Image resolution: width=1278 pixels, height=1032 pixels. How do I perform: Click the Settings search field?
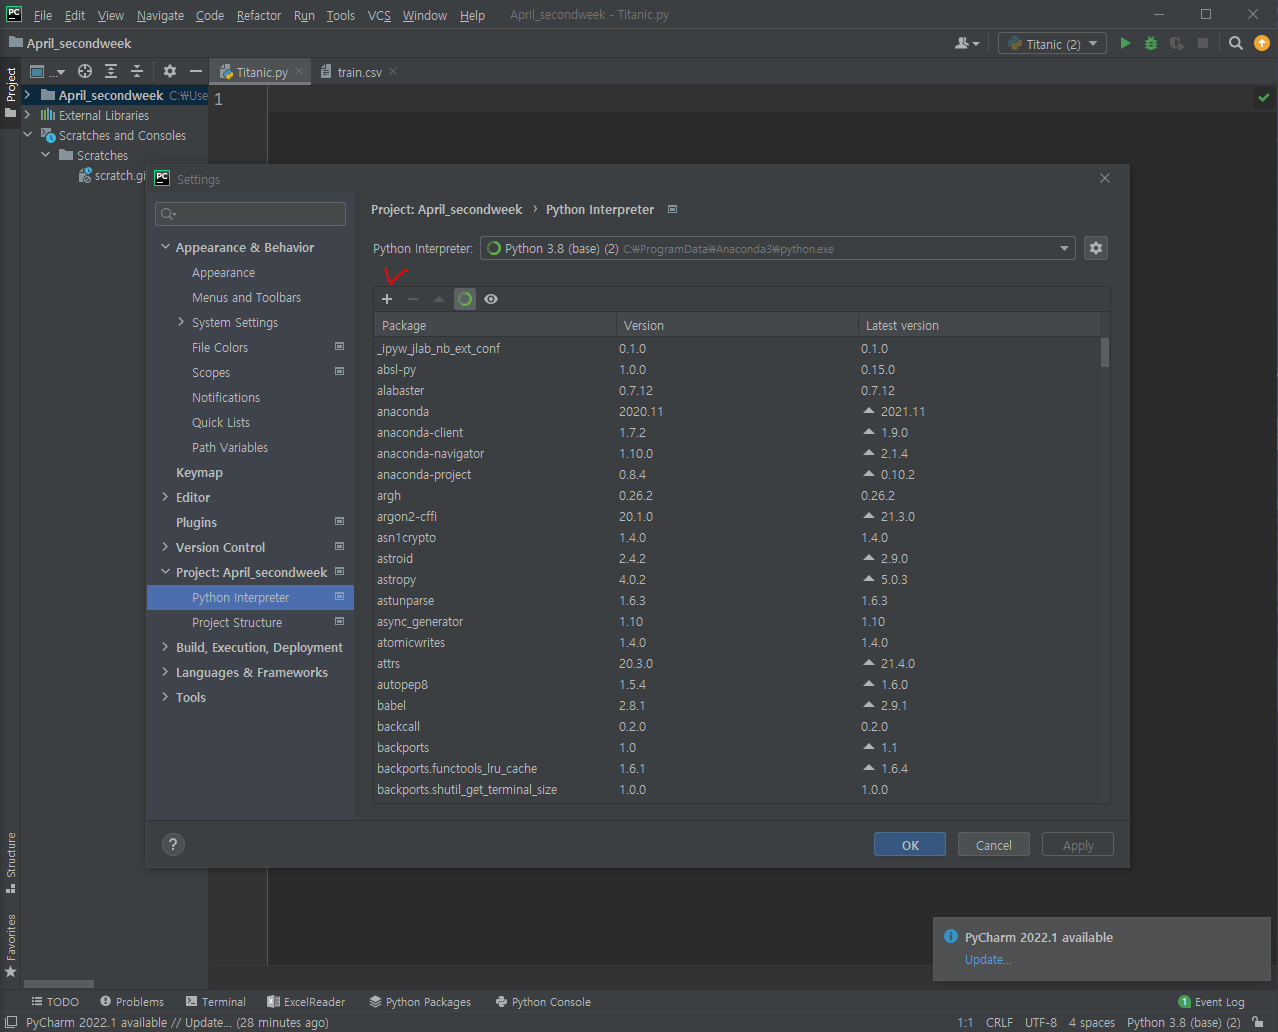(x=250, y=214)
